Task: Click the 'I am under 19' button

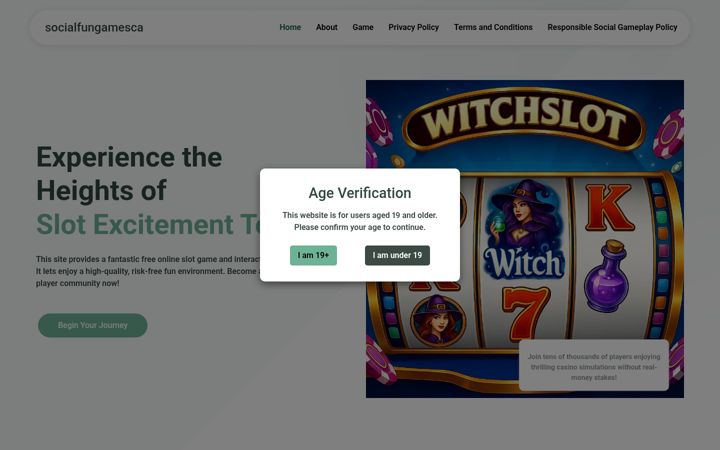Action: coord(397,255)
